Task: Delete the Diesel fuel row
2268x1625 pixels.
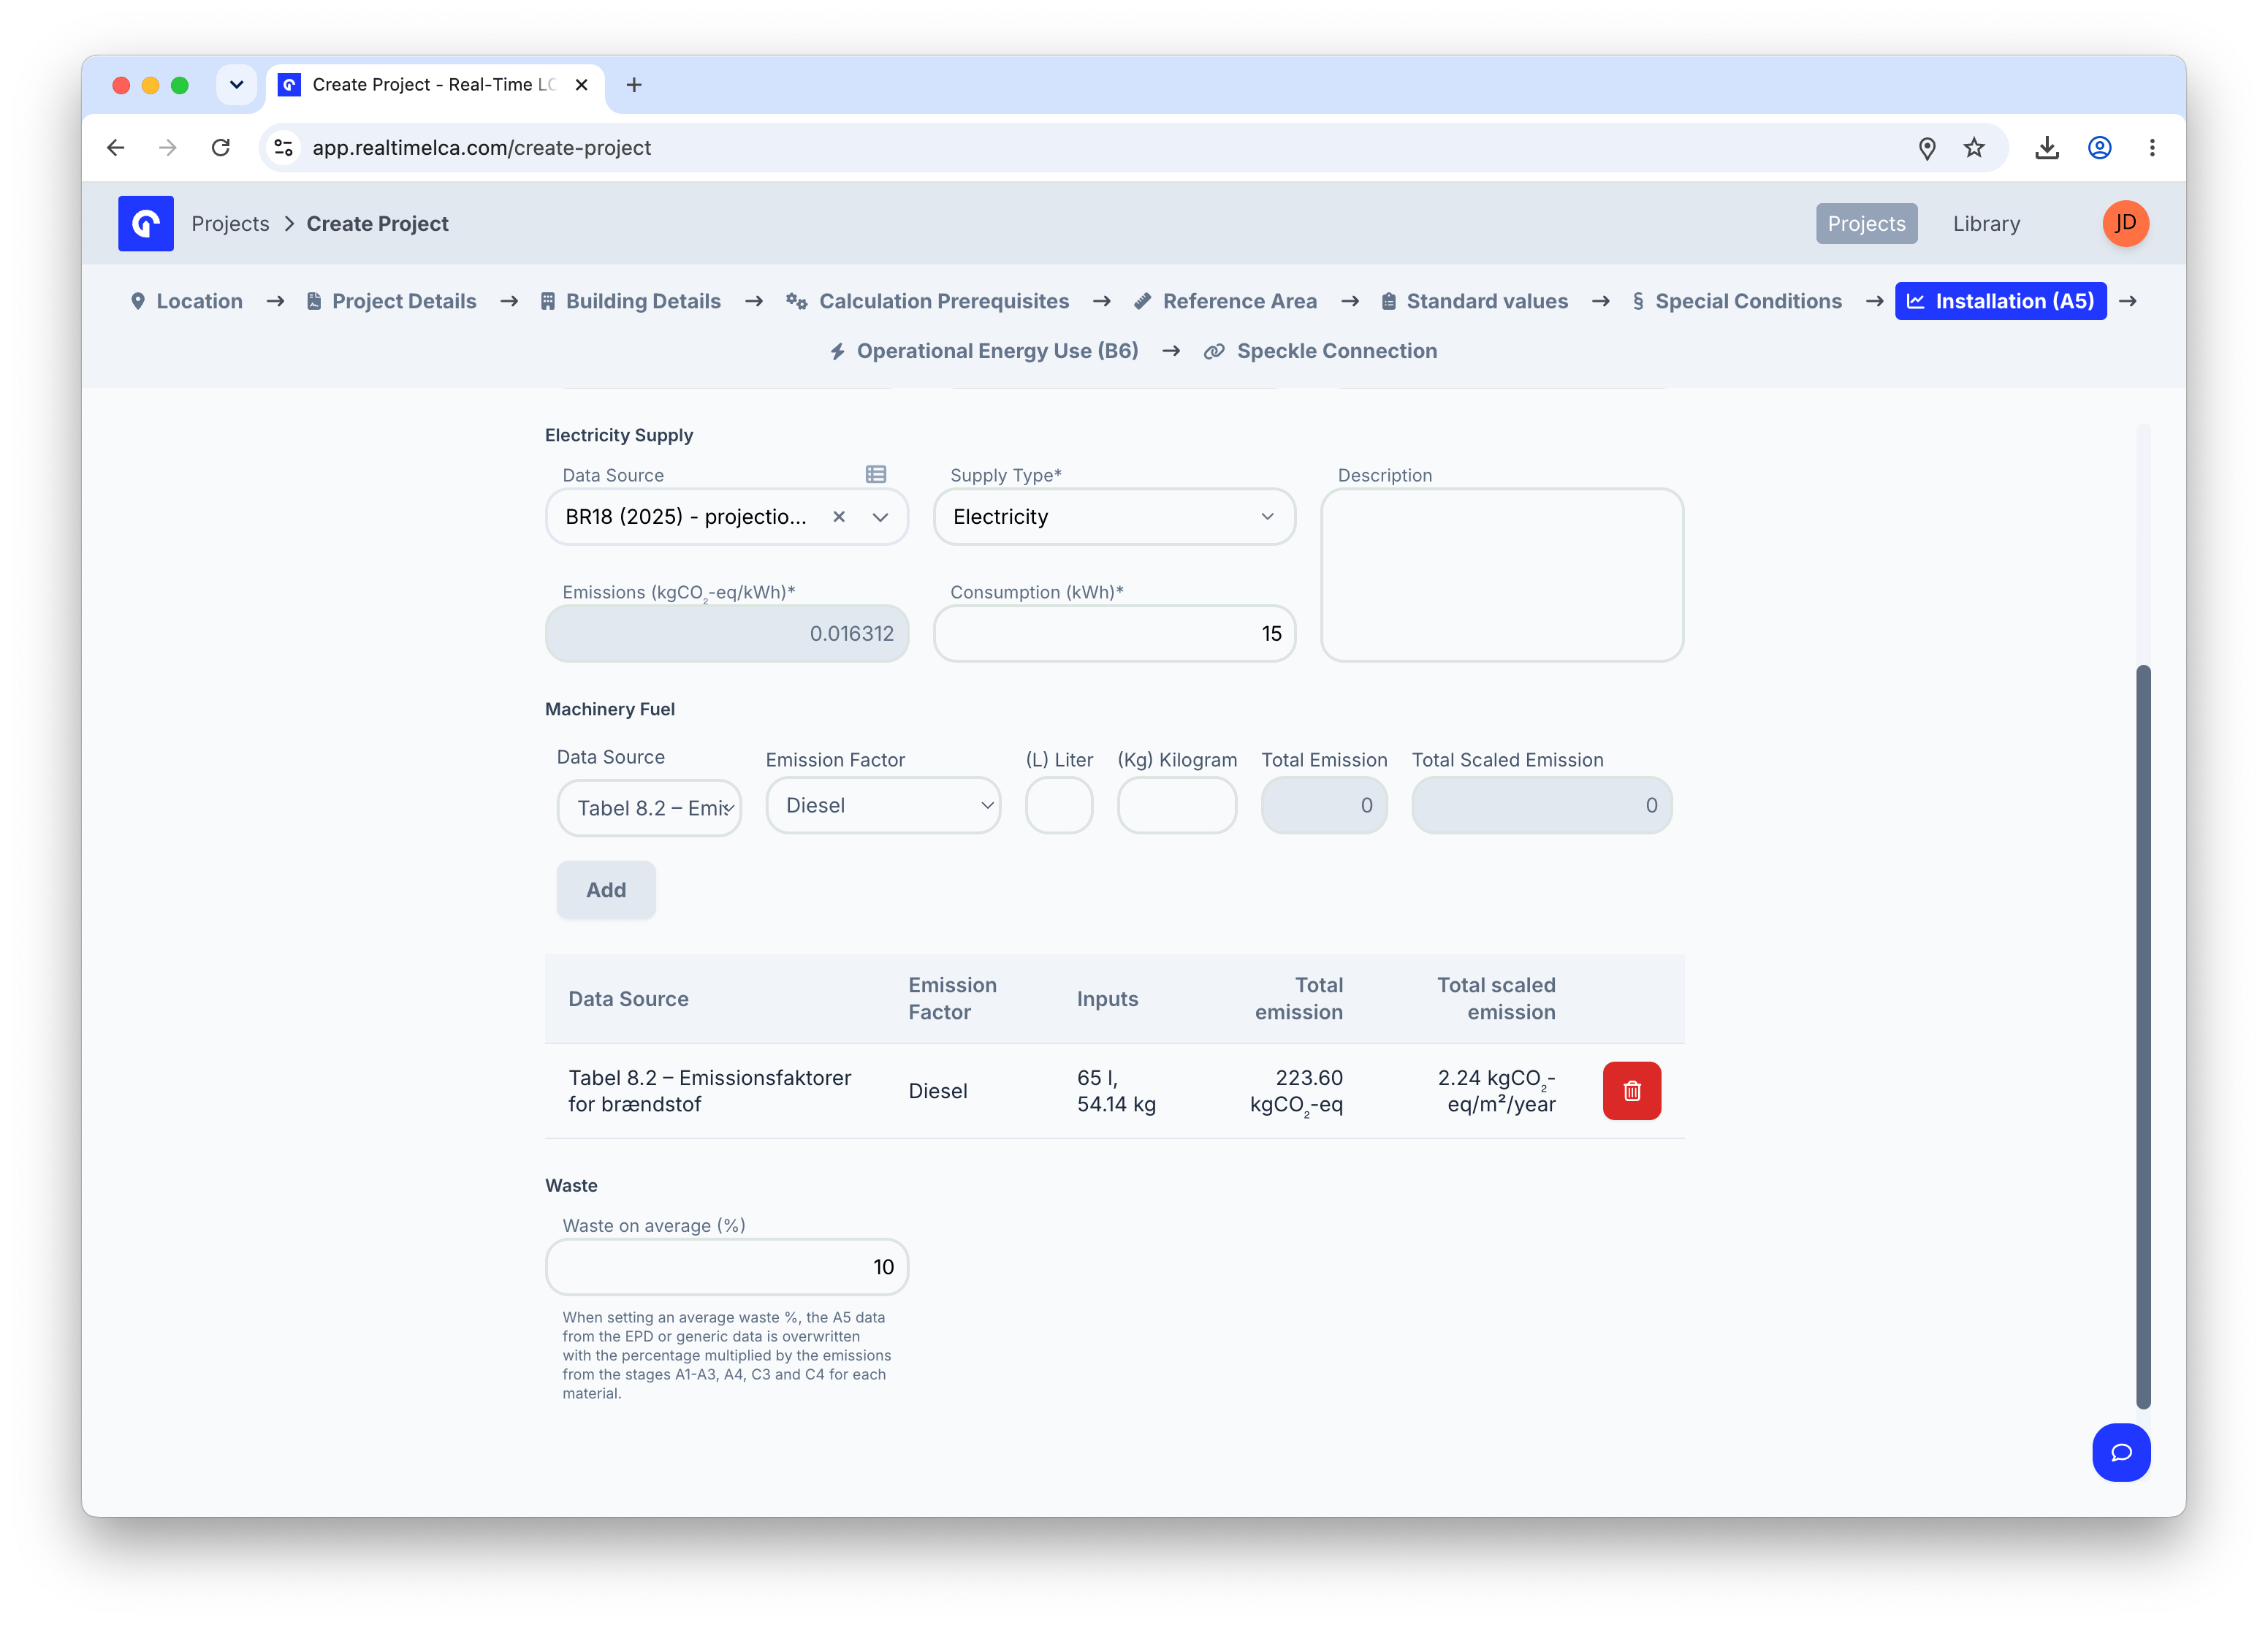Action: 1631,1090
